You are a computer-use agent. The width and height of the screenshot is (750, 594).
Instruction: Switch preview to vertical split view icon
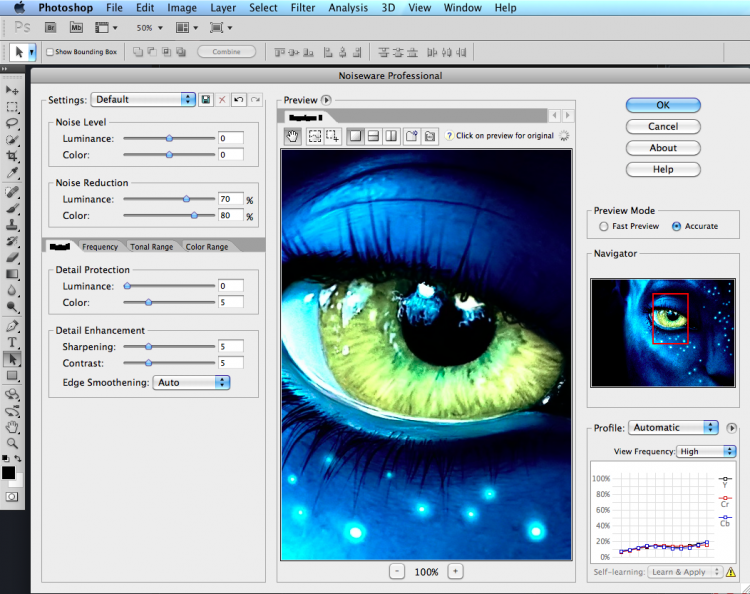point(391,136)
